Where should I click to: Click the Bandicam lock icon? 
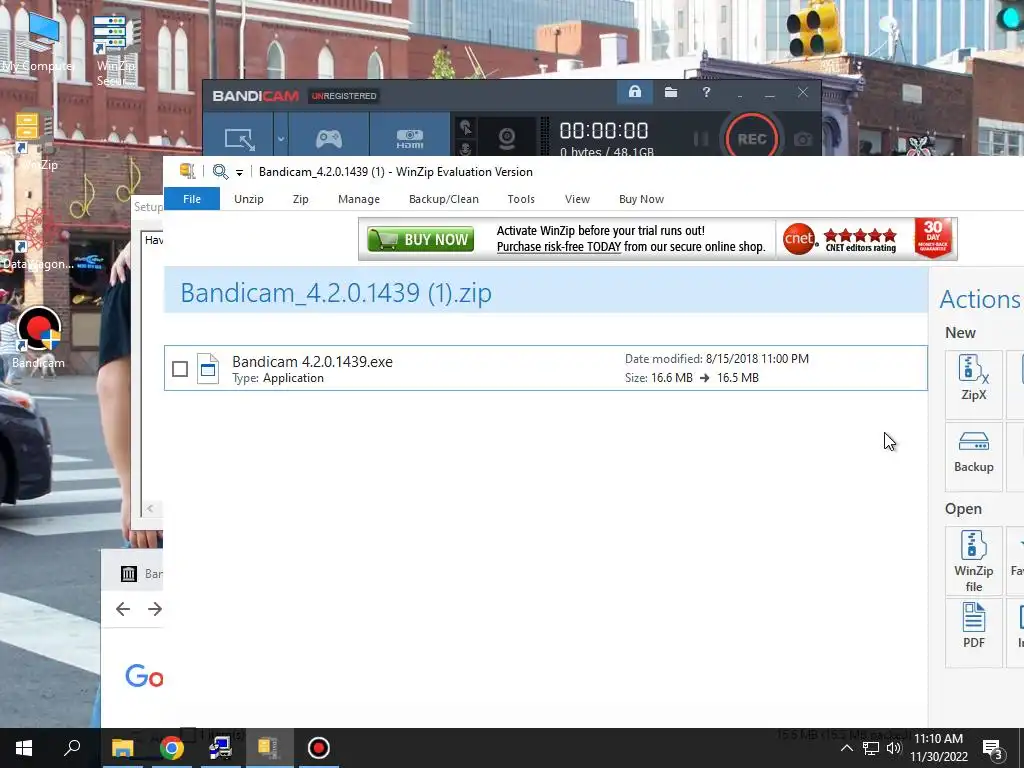pyautogui.click(x=635, y=92)
